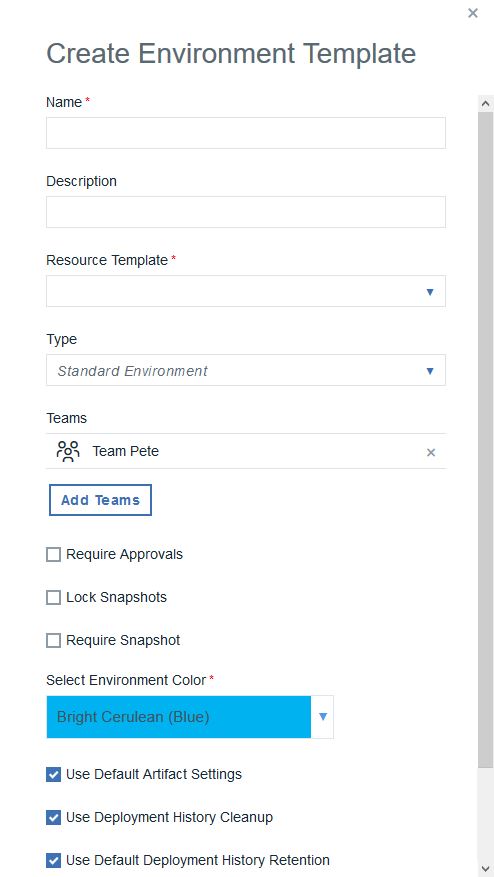Click the Resource Template label

107,260
